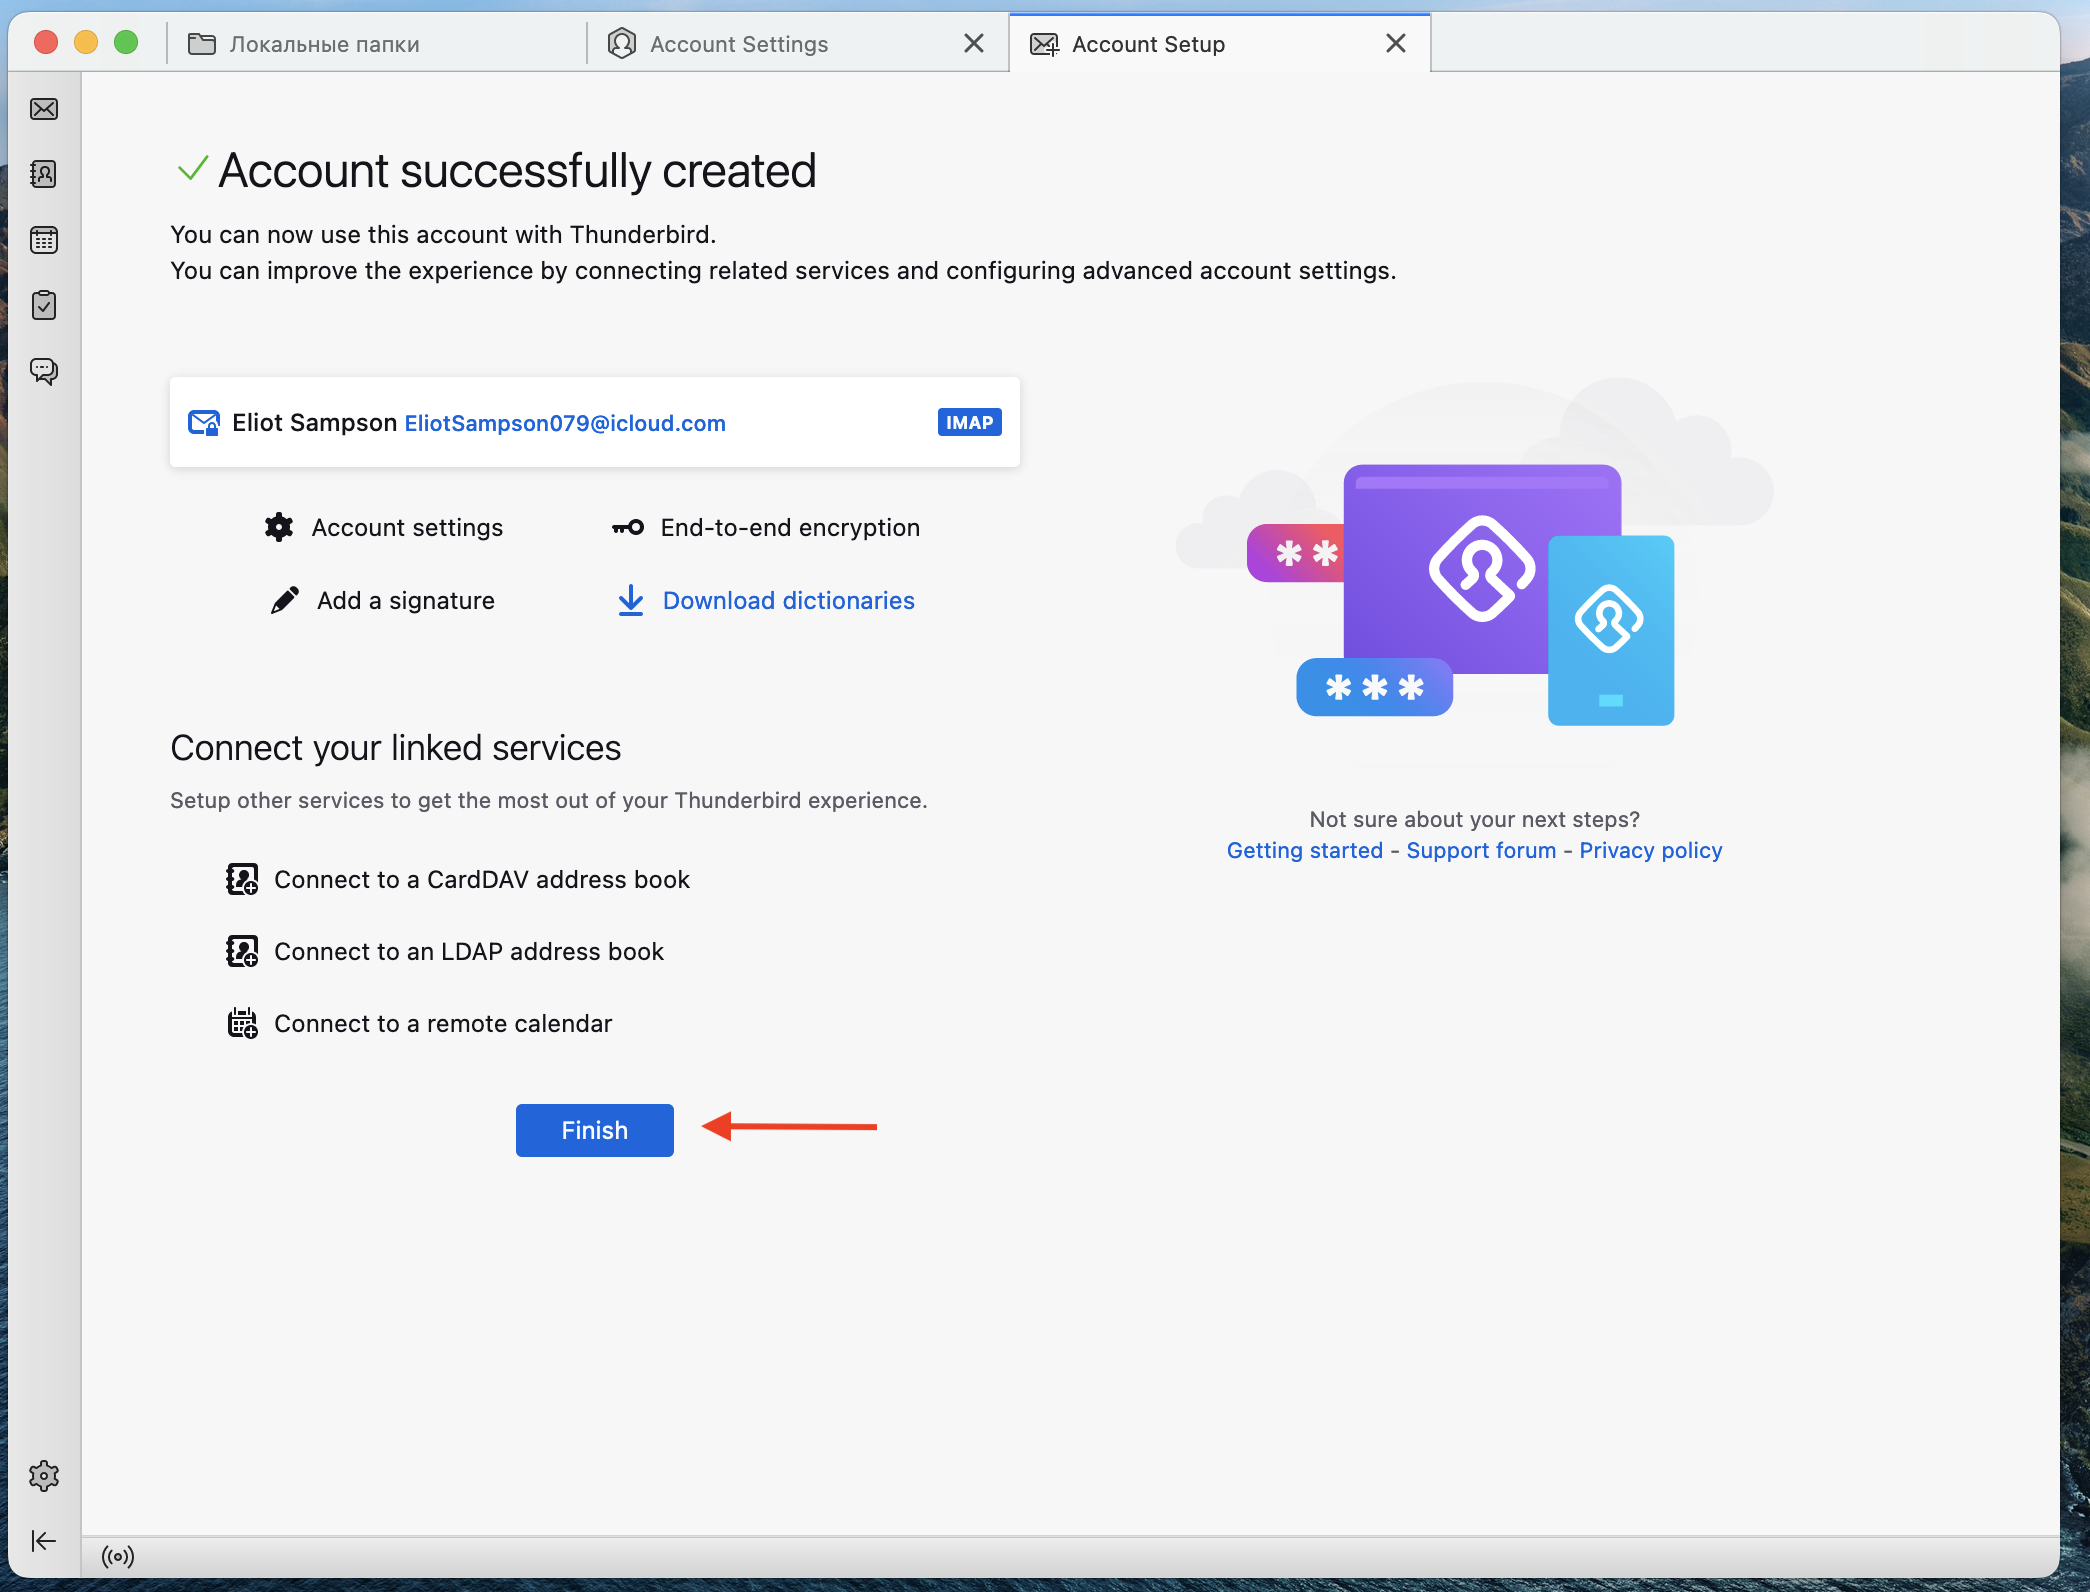Connect to a CardDAV address book

(481, 879)
